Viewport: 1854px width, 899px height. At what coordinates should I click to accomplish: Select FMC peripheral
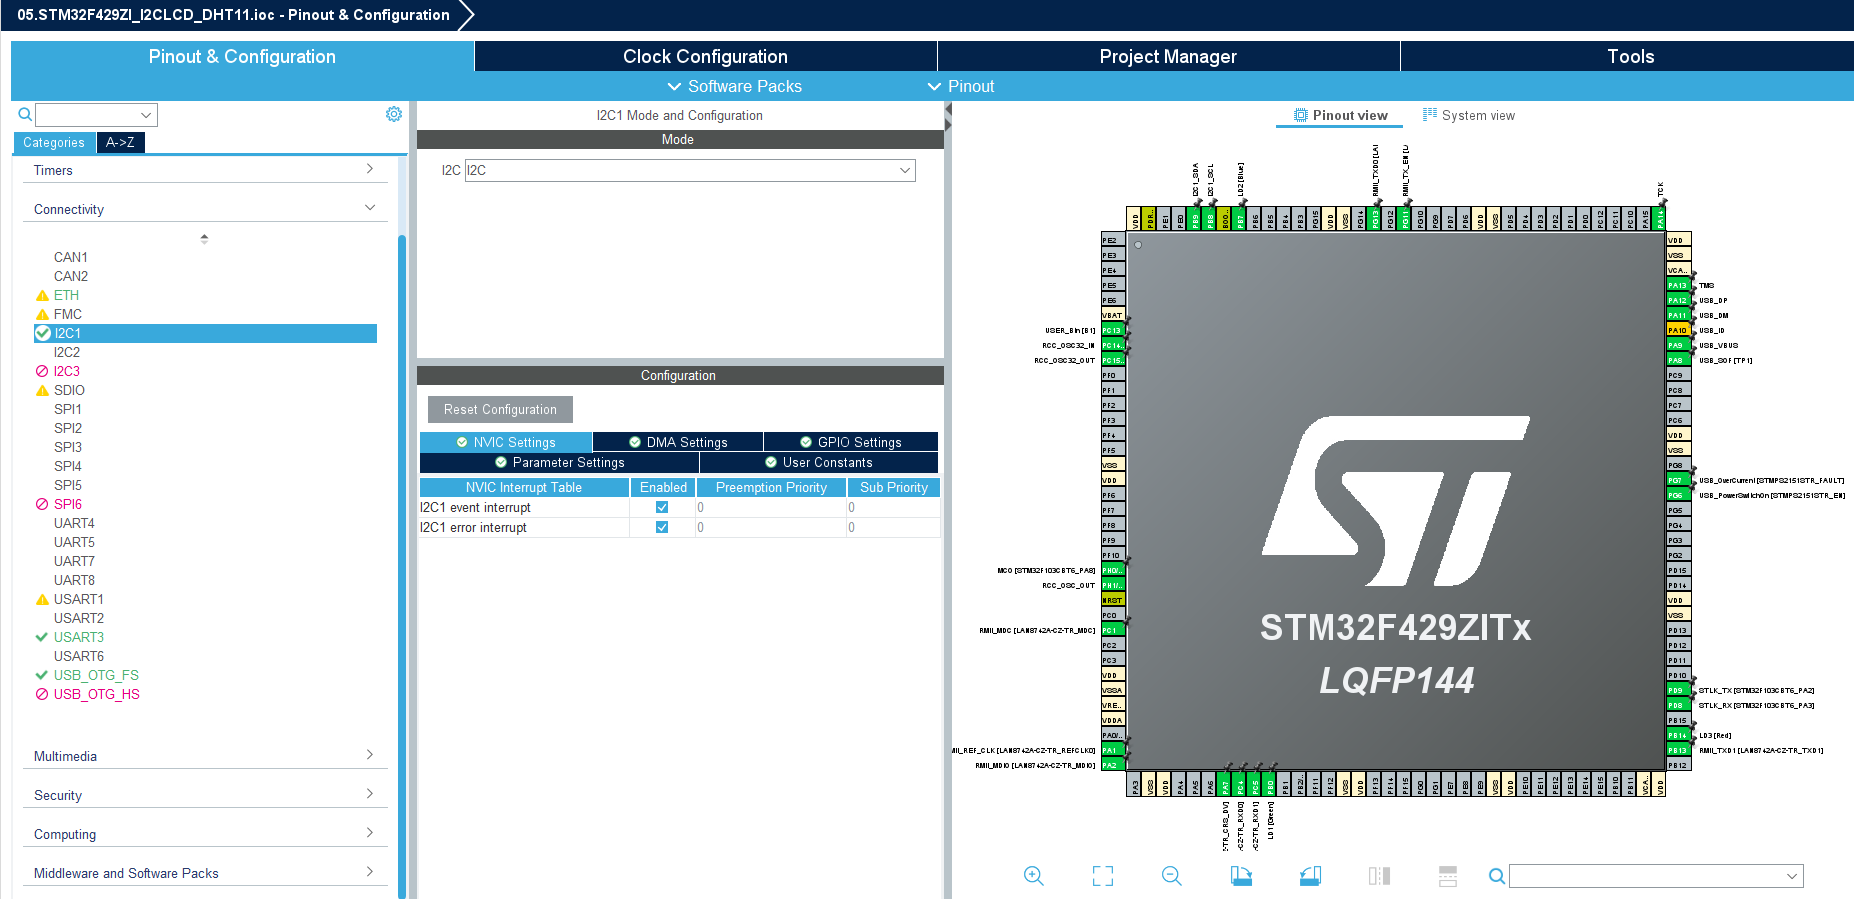[x=68, y=314]
